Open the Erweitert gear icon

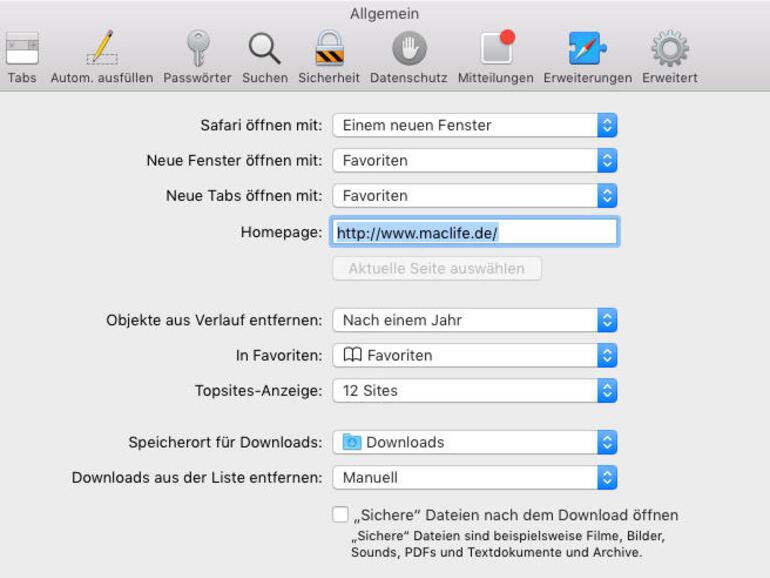click(x=670, y=48)
